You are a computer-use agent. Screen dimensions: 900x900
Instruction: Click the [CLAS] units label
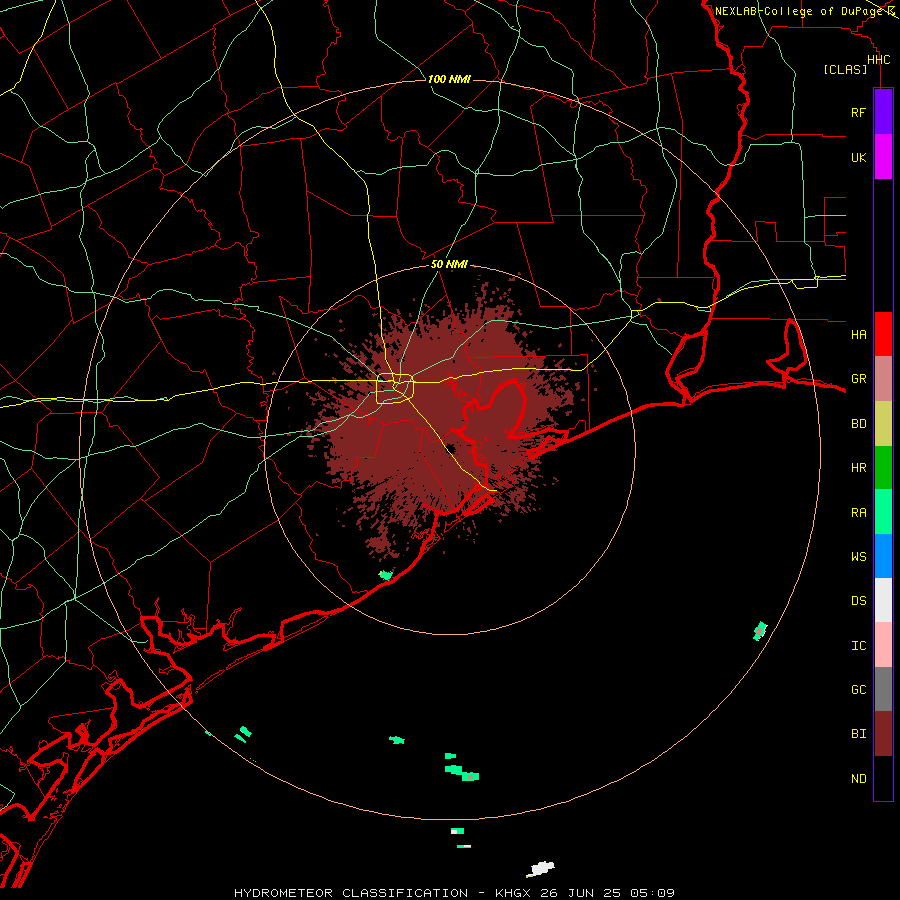pyautogui.click(x=845, y=69)
